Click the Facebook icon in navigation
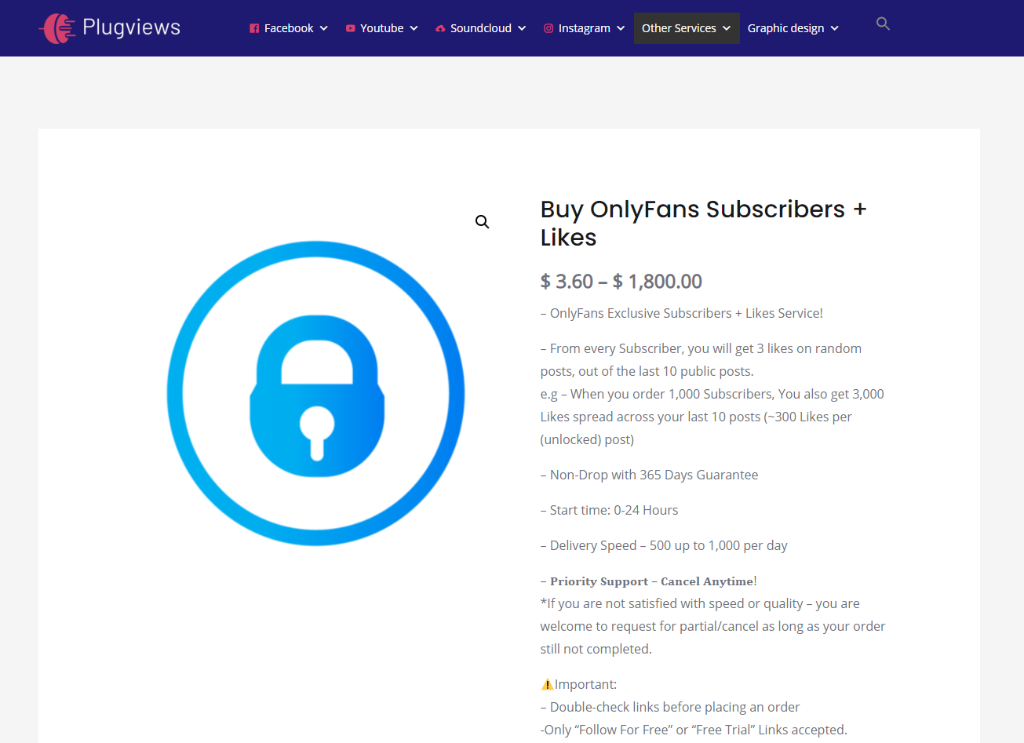1024x743 pixels. pyautogui.click(x=254, y=28)
